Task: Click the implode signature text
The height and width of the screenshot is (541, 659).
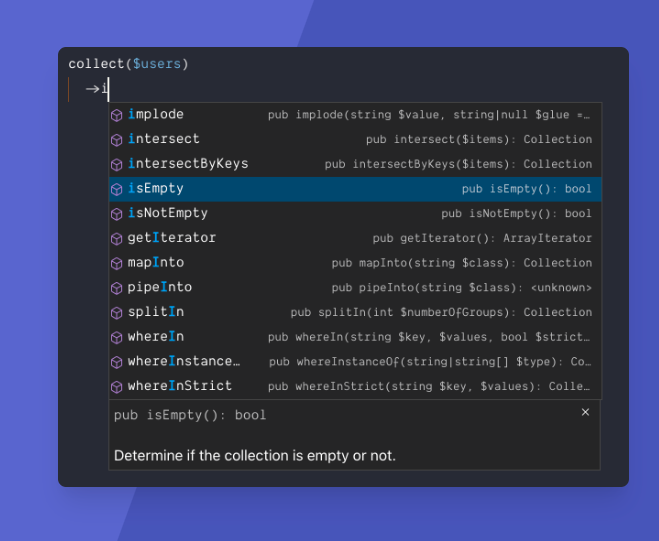Action: click(x=429, y=115)
